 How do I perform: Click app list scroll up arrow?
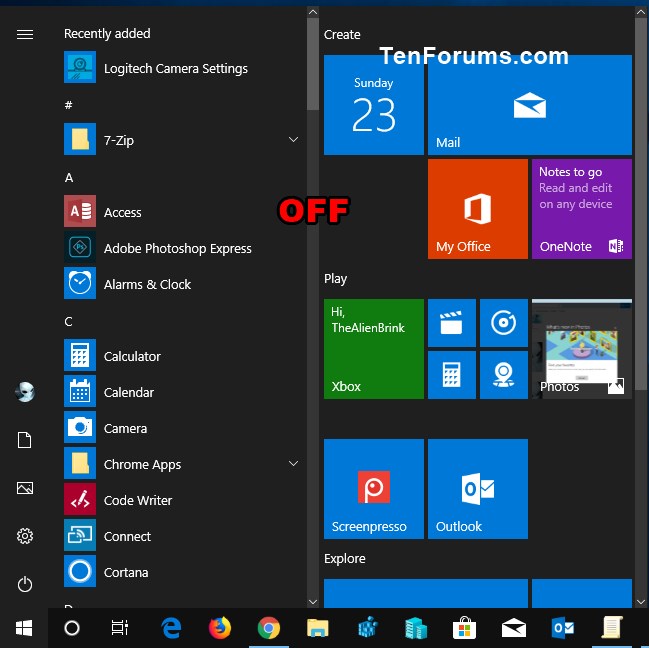[x=313, y=12]
